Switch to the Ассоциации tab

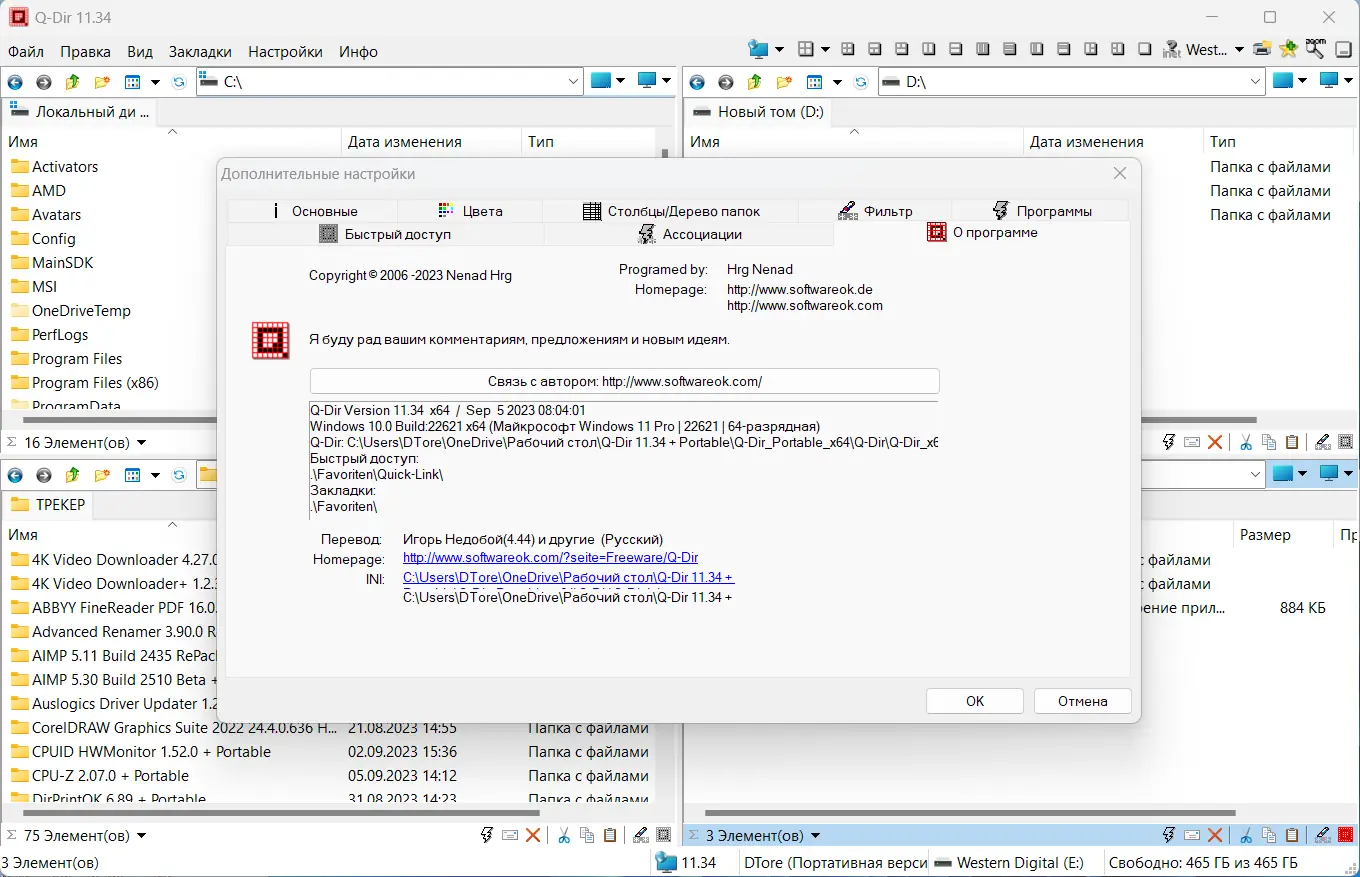(689, 234)
